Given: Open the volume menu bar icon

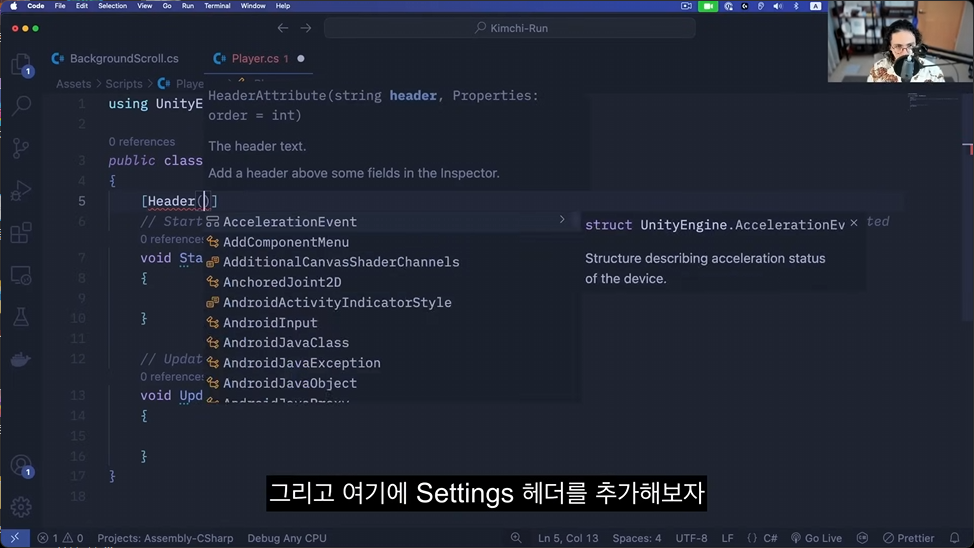Looking at the screenshot, I should [x=778, y=6].
